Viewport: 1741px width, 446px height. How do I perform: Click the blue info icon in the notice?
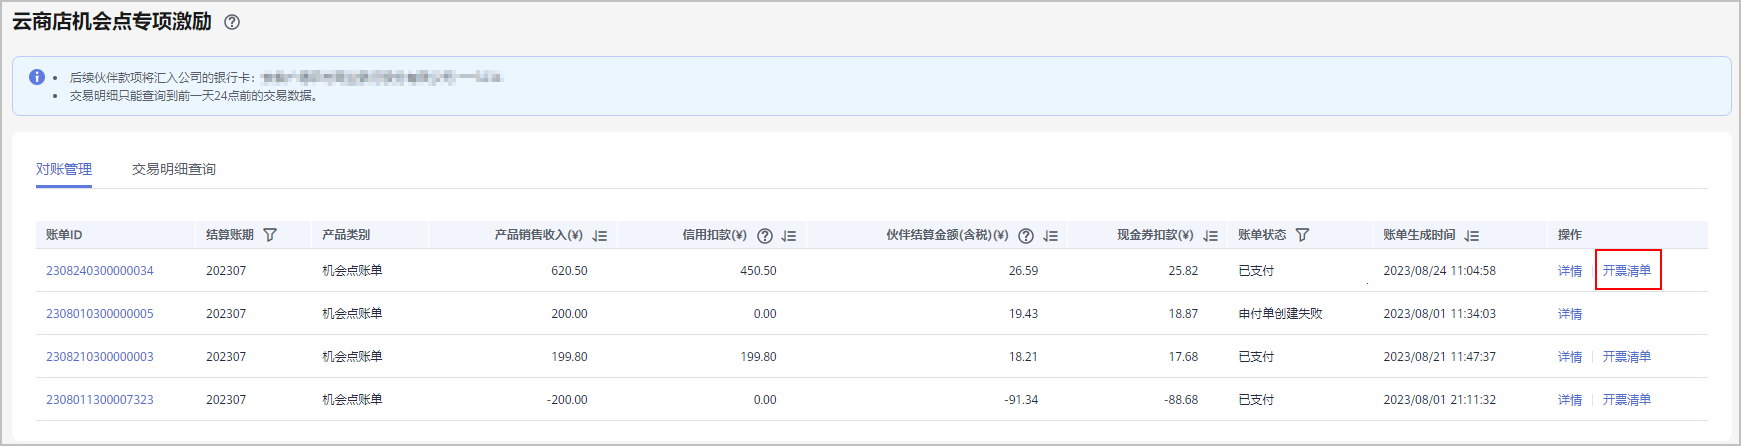(37, 77)
